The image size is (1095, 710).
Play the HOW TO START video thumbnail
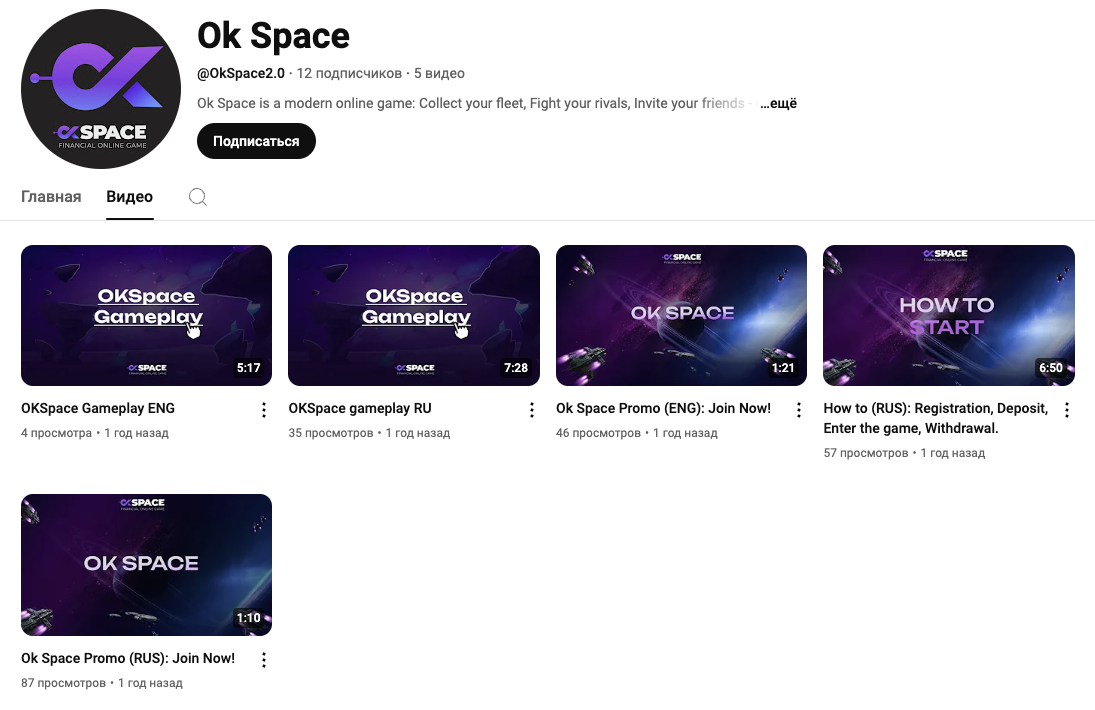(948, 315)
